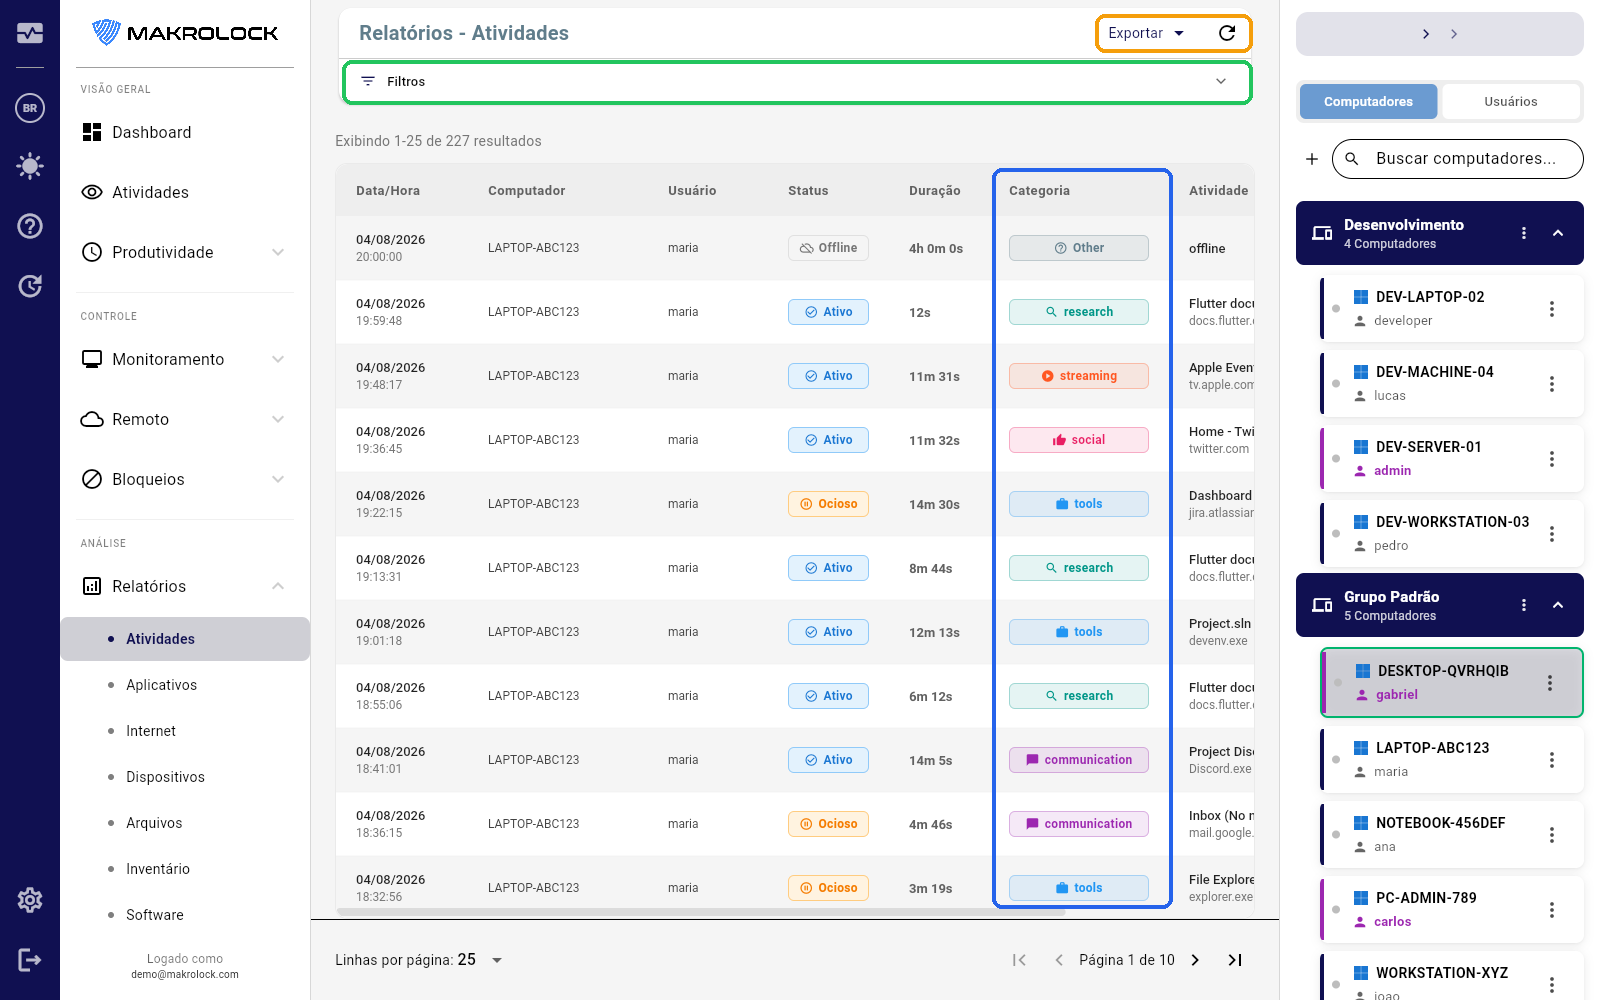Go to next page arrow
1600x1000 pixels.
pyautogui.click(x=1195, y=960)
